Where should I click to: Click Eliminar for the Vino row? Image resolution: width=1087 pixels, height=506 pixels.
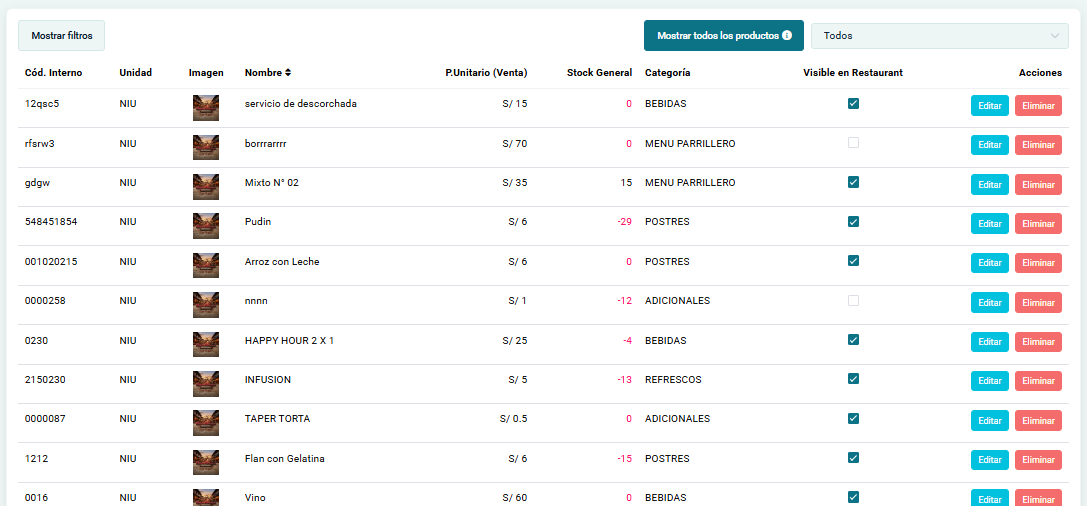point(1038,498)
